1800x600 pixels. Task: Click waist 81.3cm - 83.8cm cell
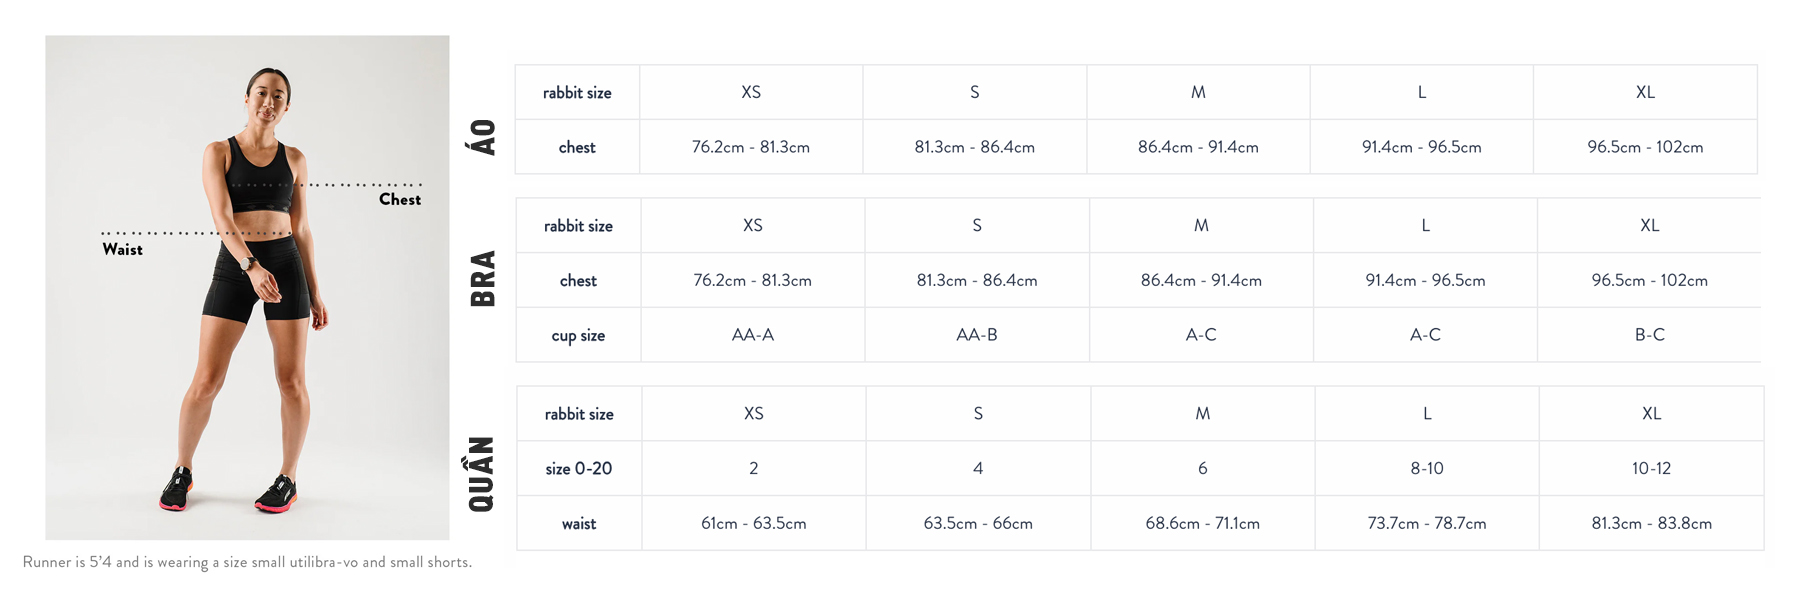coord(1652,523)
